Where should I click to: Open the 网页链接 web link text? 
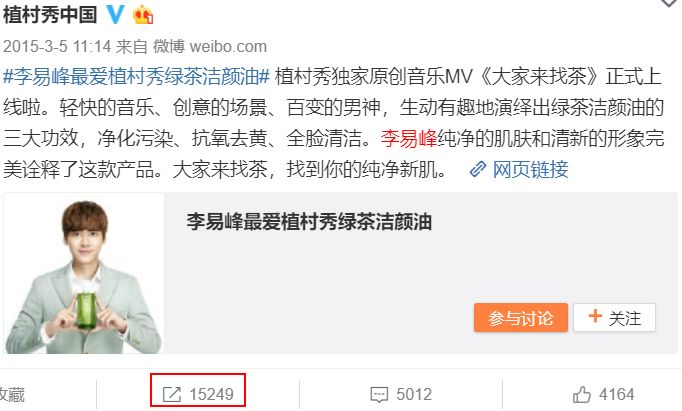coord(530,169)
